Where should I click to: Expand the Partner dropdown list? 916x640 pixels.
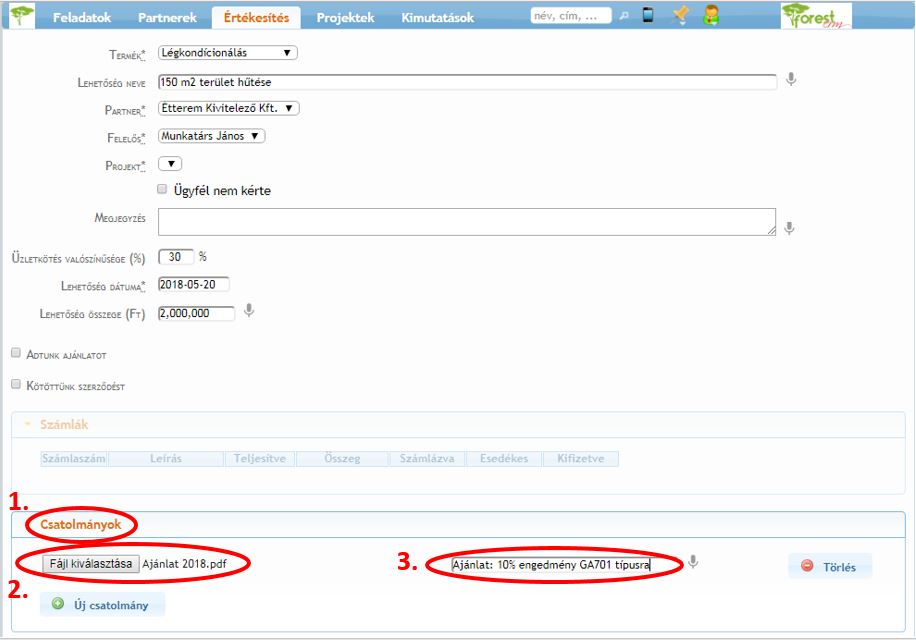pos(228,108)
